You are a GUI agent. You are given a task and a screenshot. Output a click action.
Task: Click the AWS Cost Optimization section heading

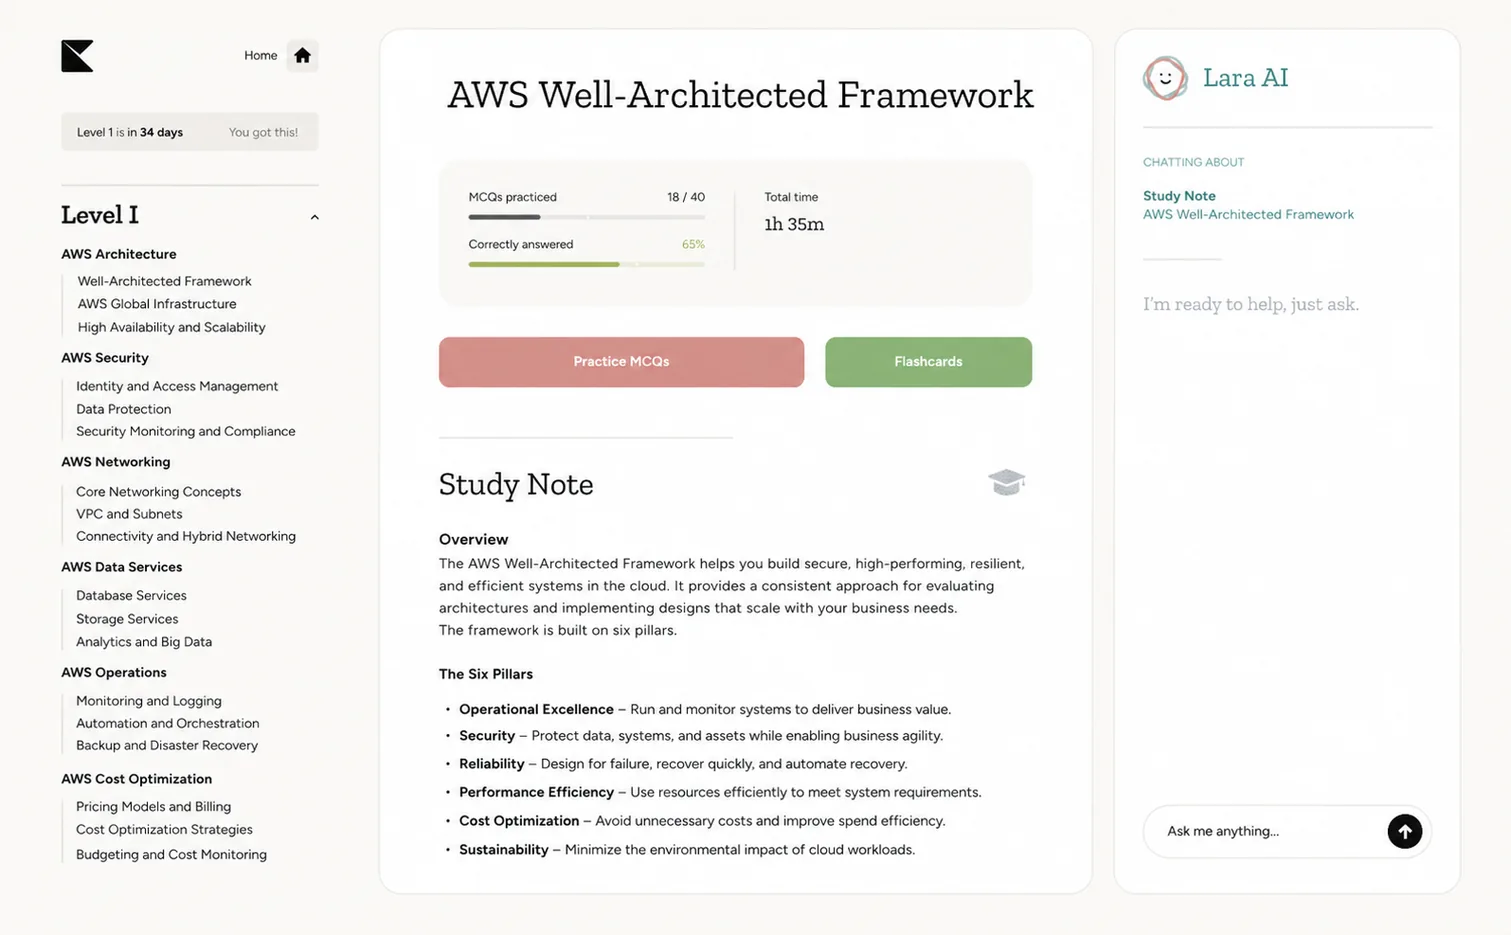(x=137, y=779)
